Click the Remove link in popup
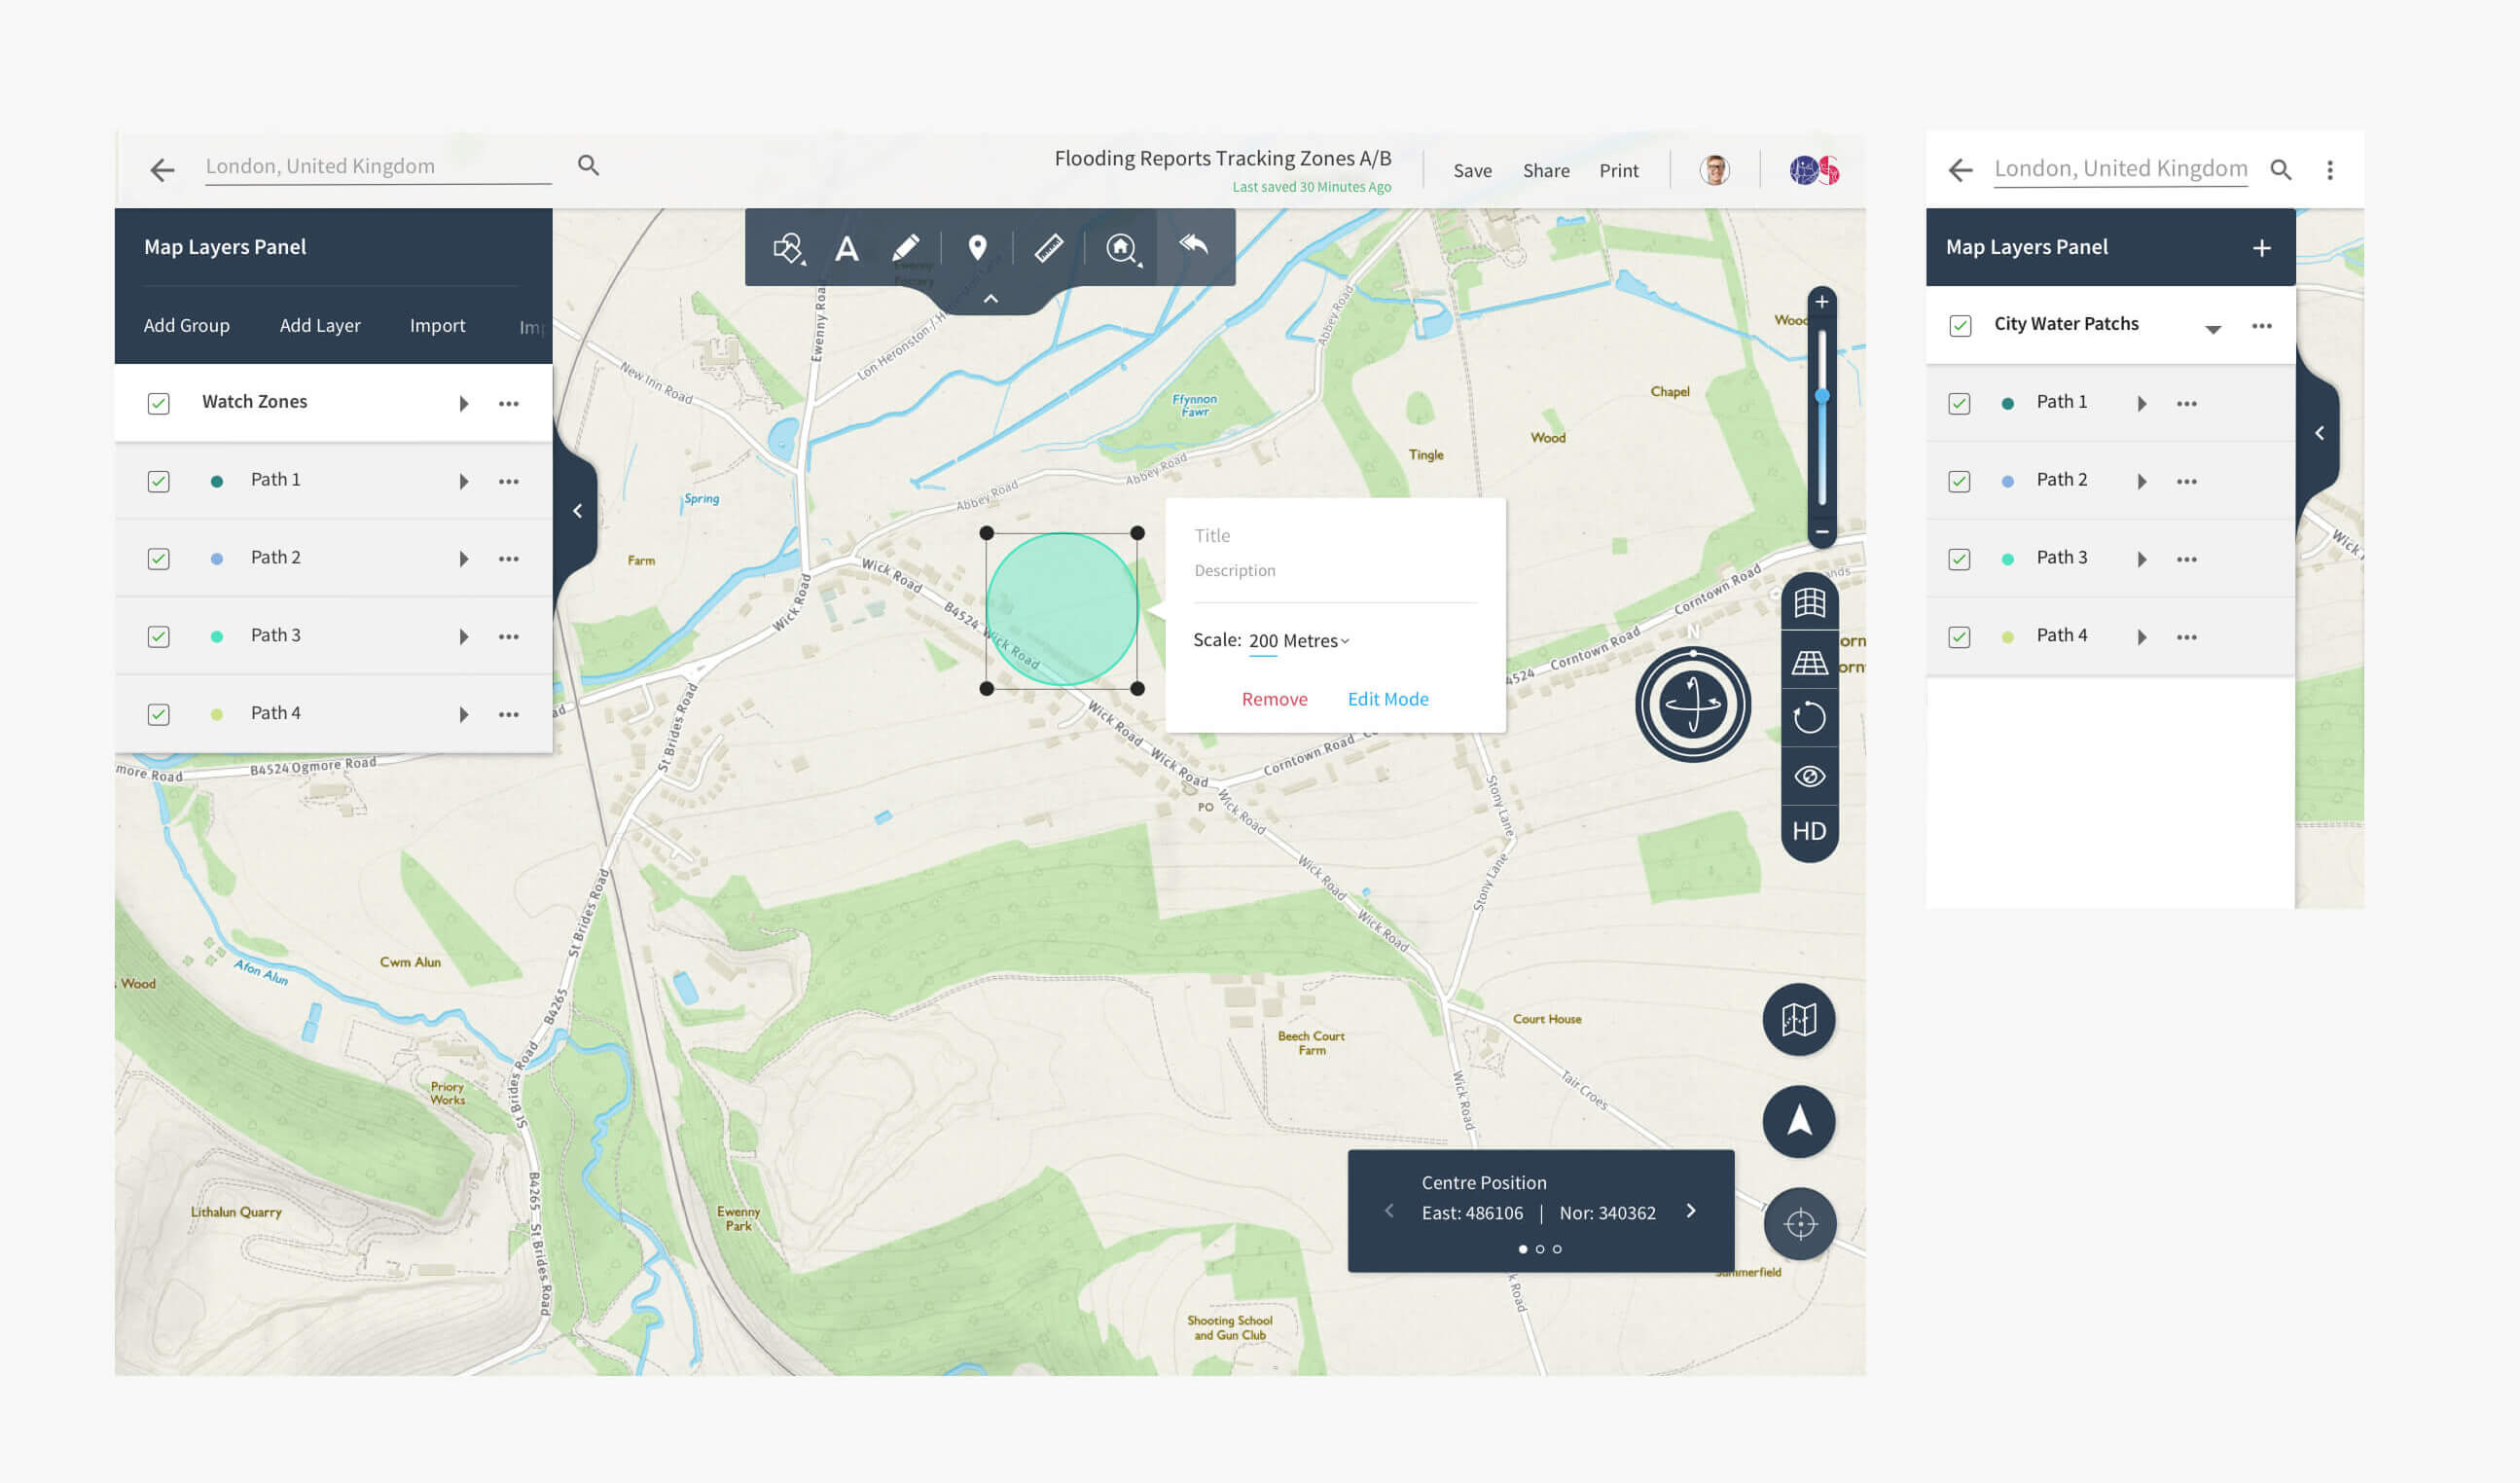The height and width of the screenshot is (1483, 2520). click(1274, 699)
